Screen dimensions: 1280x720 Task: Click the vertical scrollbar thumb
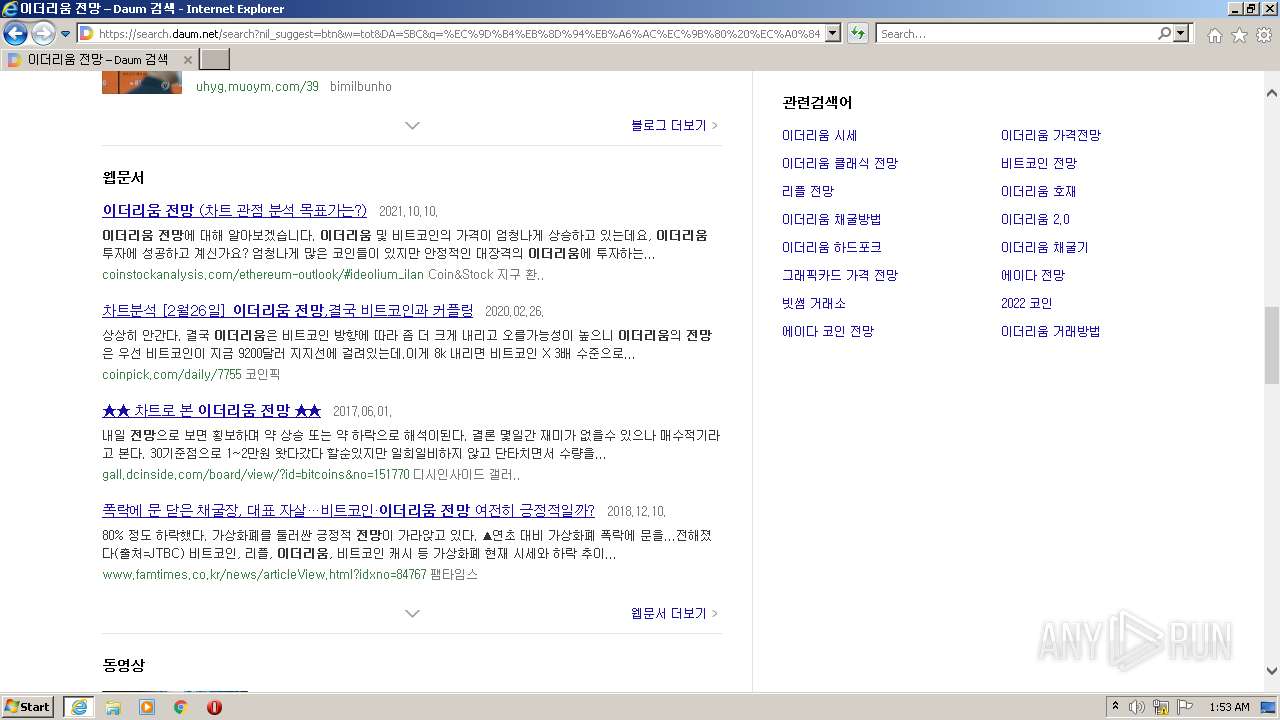click(1272, 345)
